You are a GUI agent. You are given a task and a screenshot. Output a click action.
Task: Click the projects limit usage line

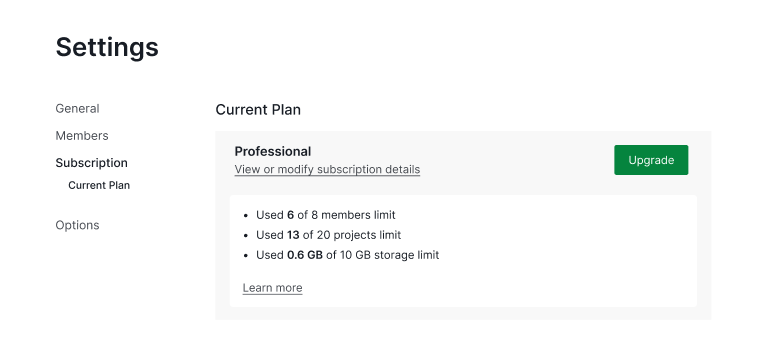[329, 235]
